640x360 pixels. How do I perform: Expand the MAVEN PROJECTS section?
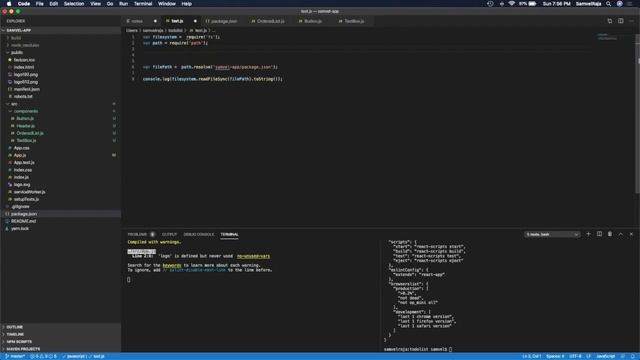(60, 349)
